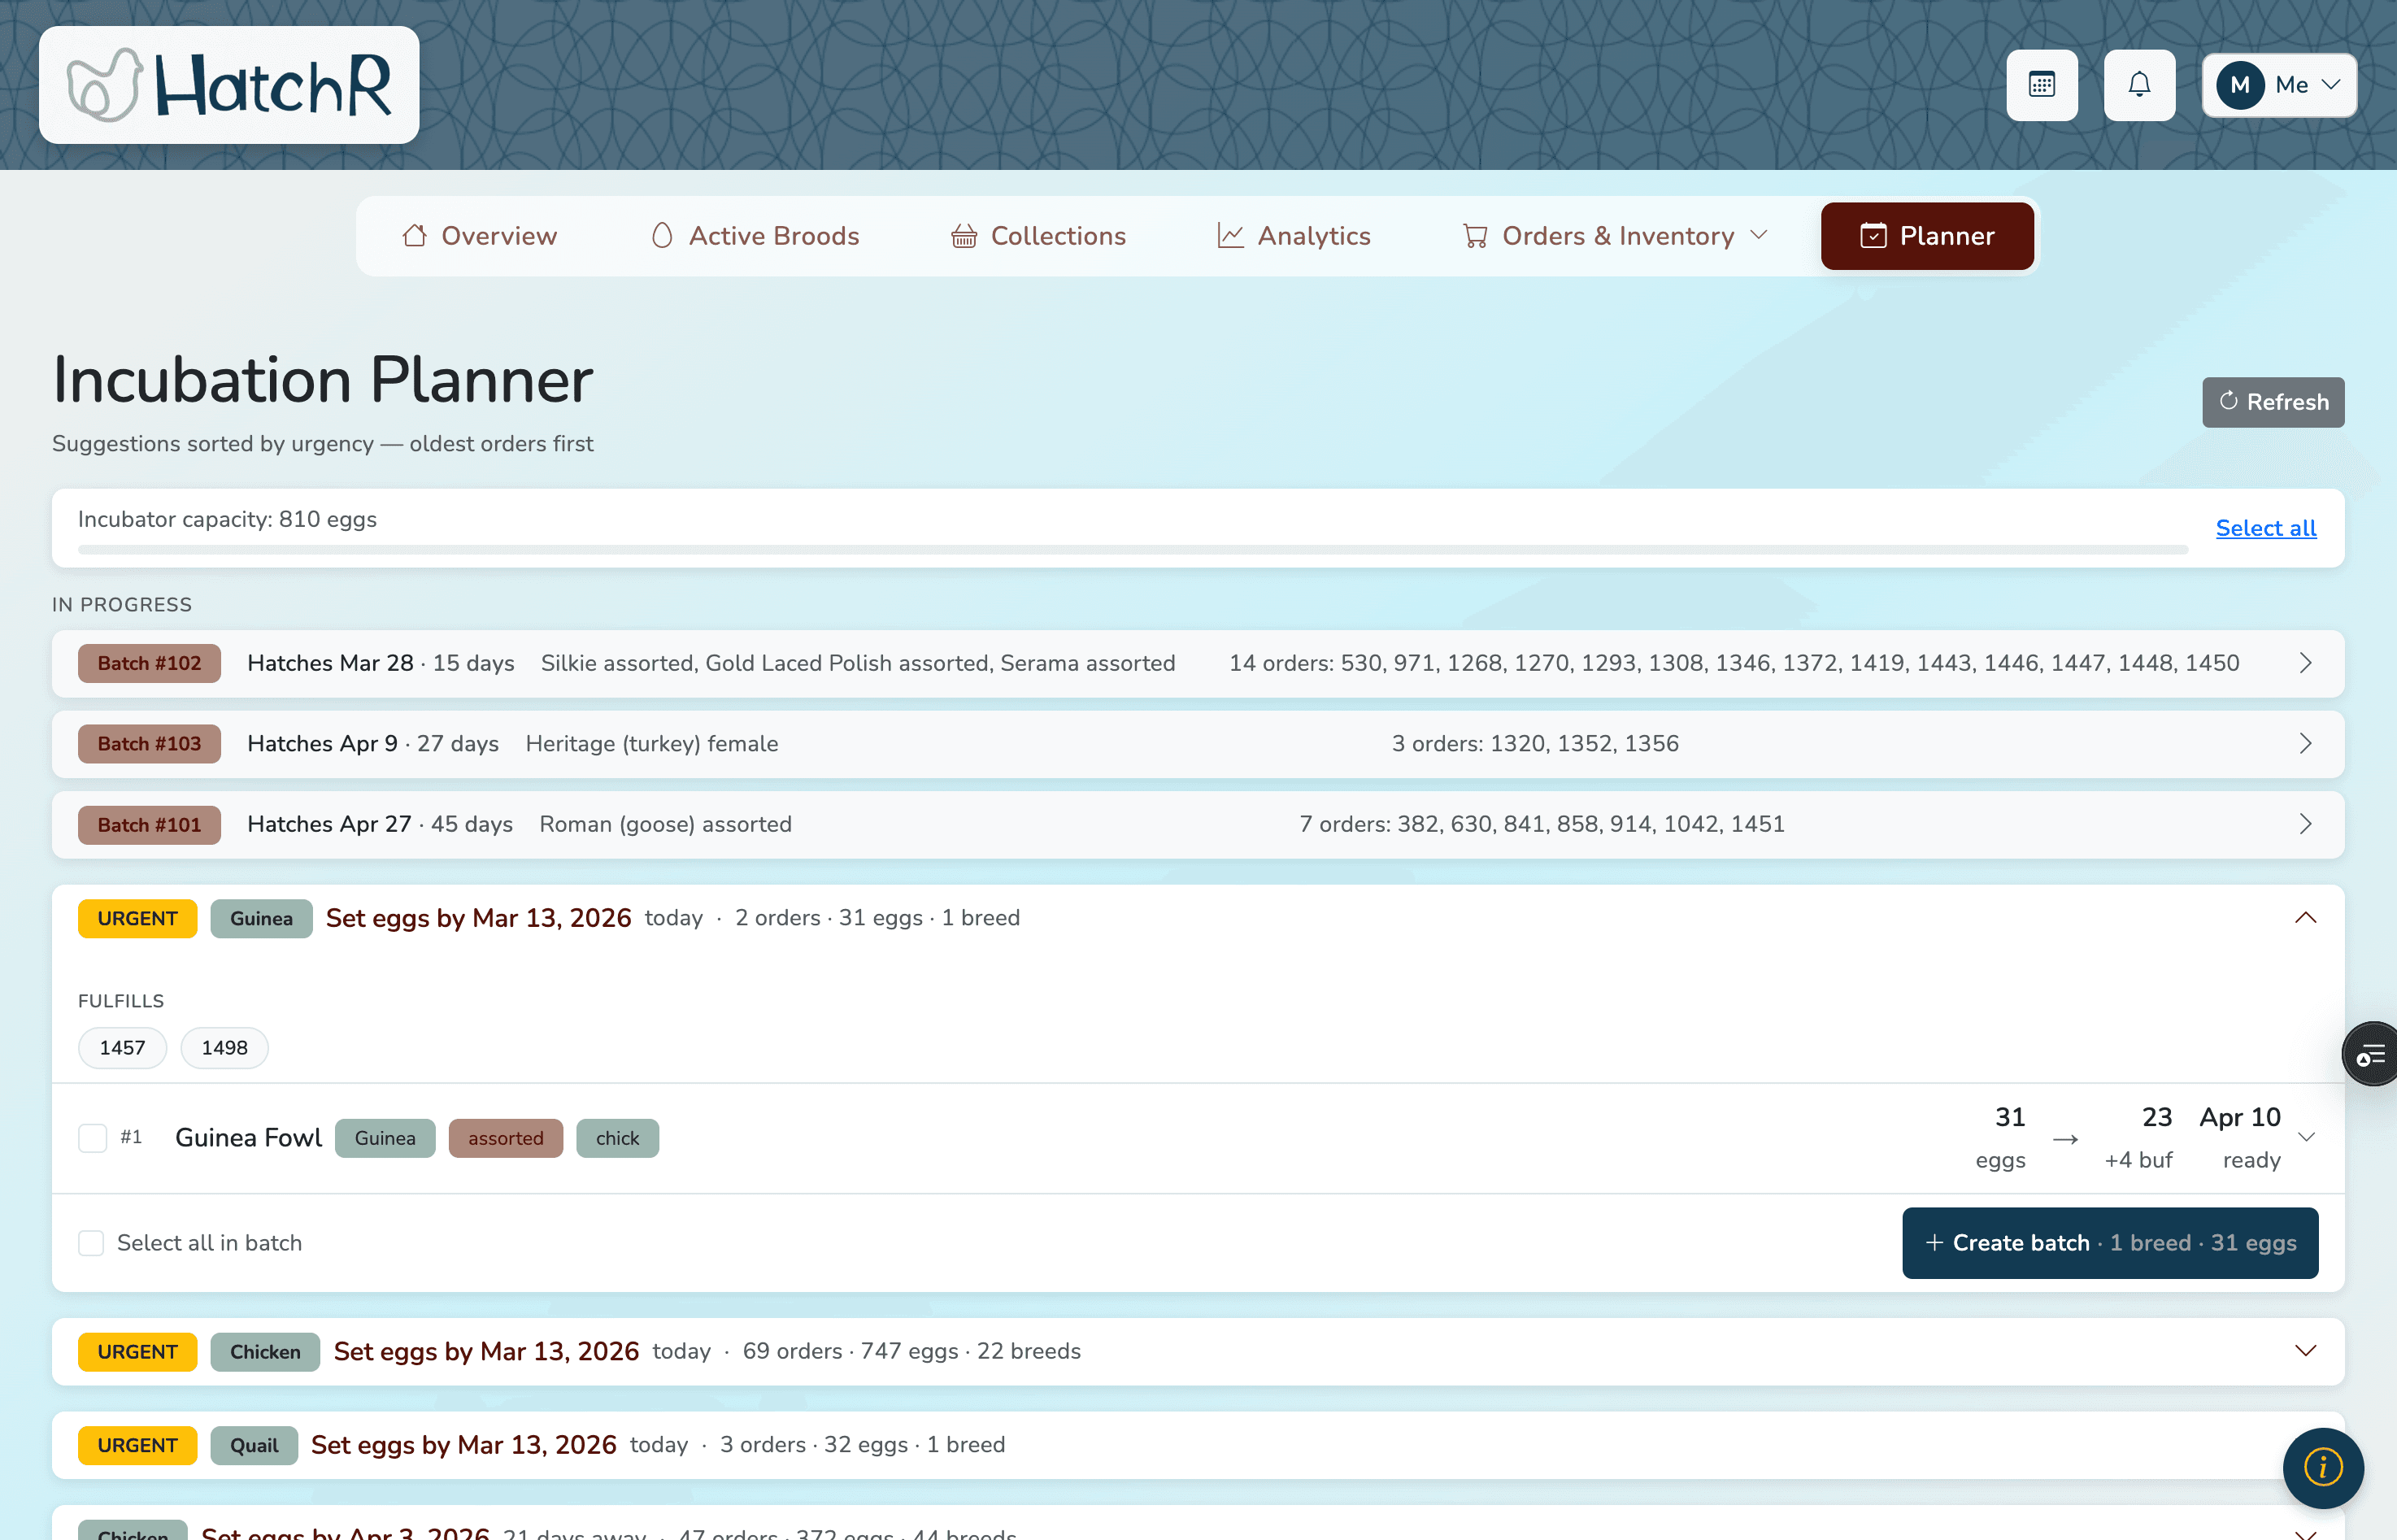
Task: Click Create batch for 31 Guinea eggs
Action: point(2110,1242)
